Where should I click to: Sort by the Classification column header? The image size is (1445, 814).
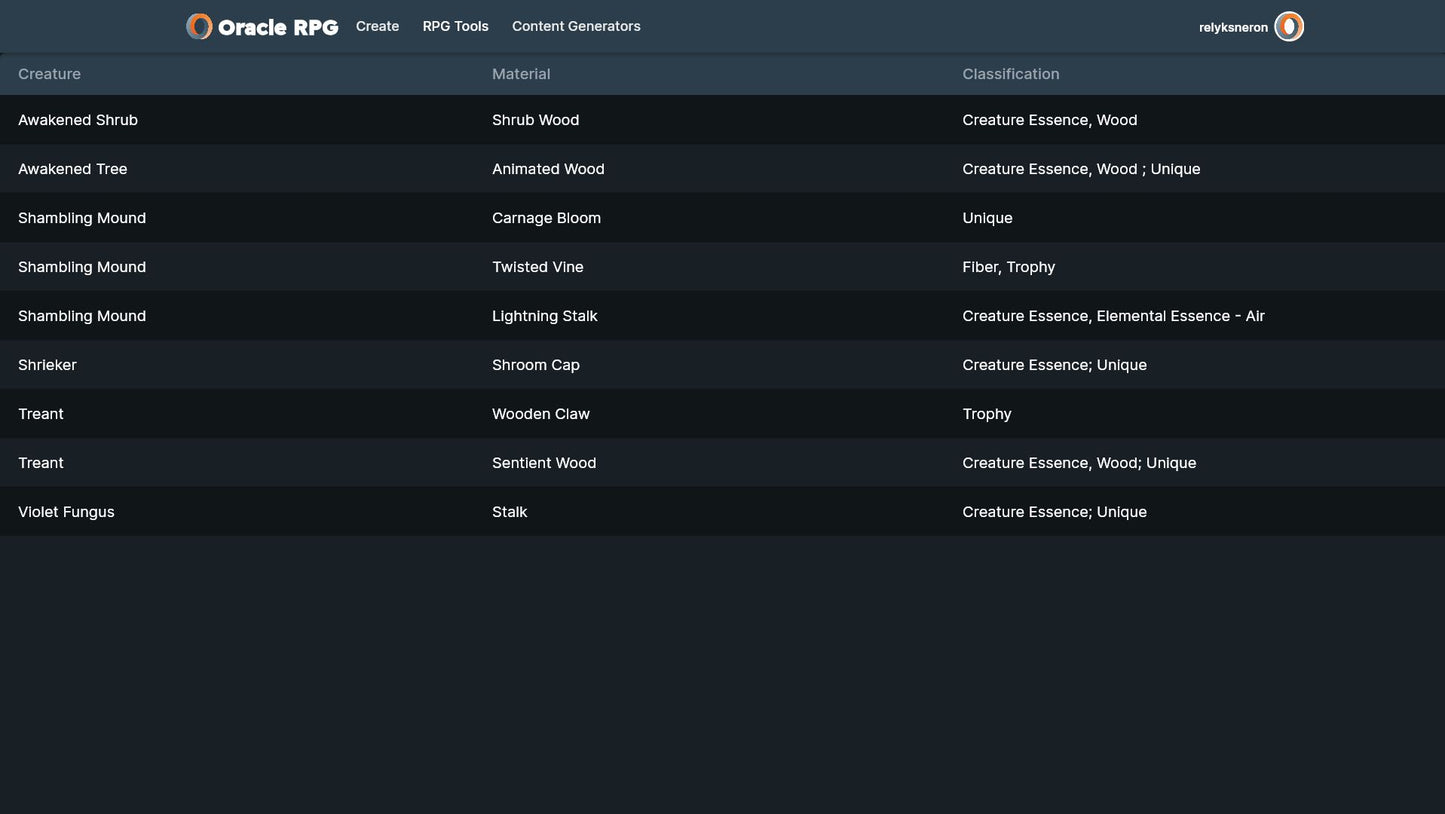pyautogui.click(x=1010, y=74)
